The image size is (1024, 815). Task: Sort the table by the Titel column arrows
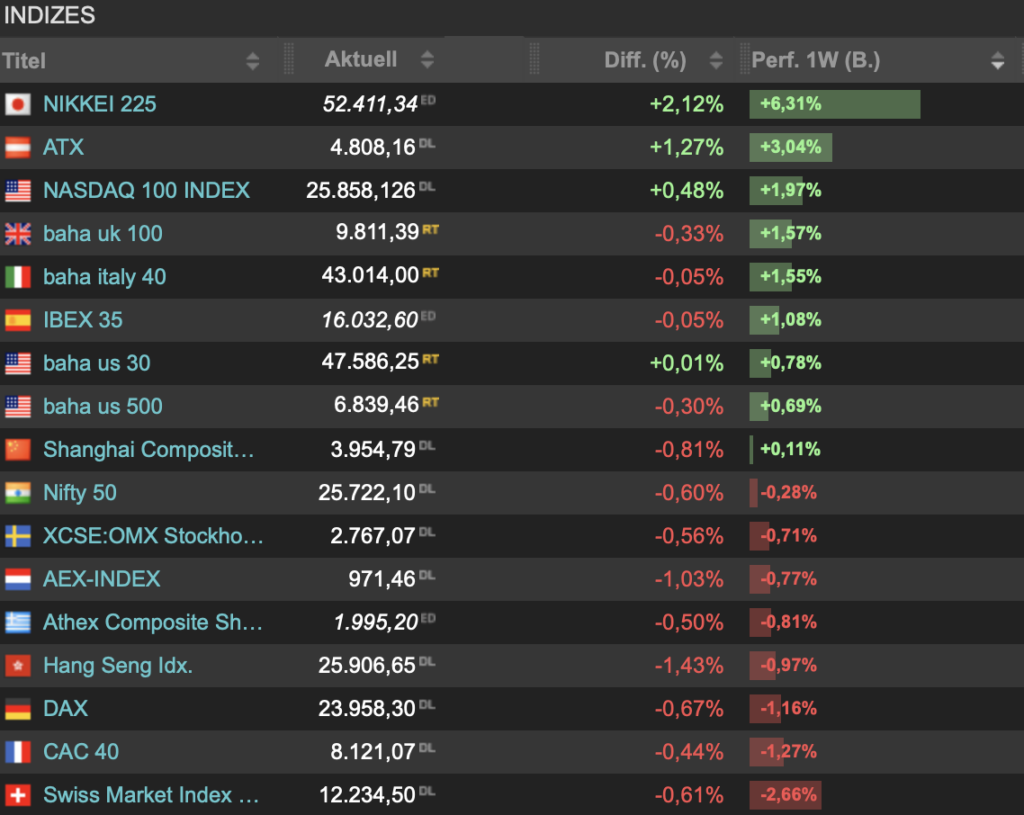click(x=252, y=61)
